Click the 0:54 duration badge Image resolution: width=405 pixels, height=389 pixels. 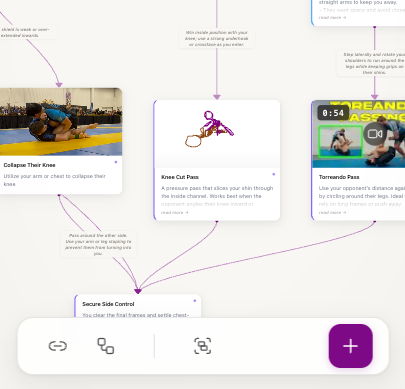(333, 113)
